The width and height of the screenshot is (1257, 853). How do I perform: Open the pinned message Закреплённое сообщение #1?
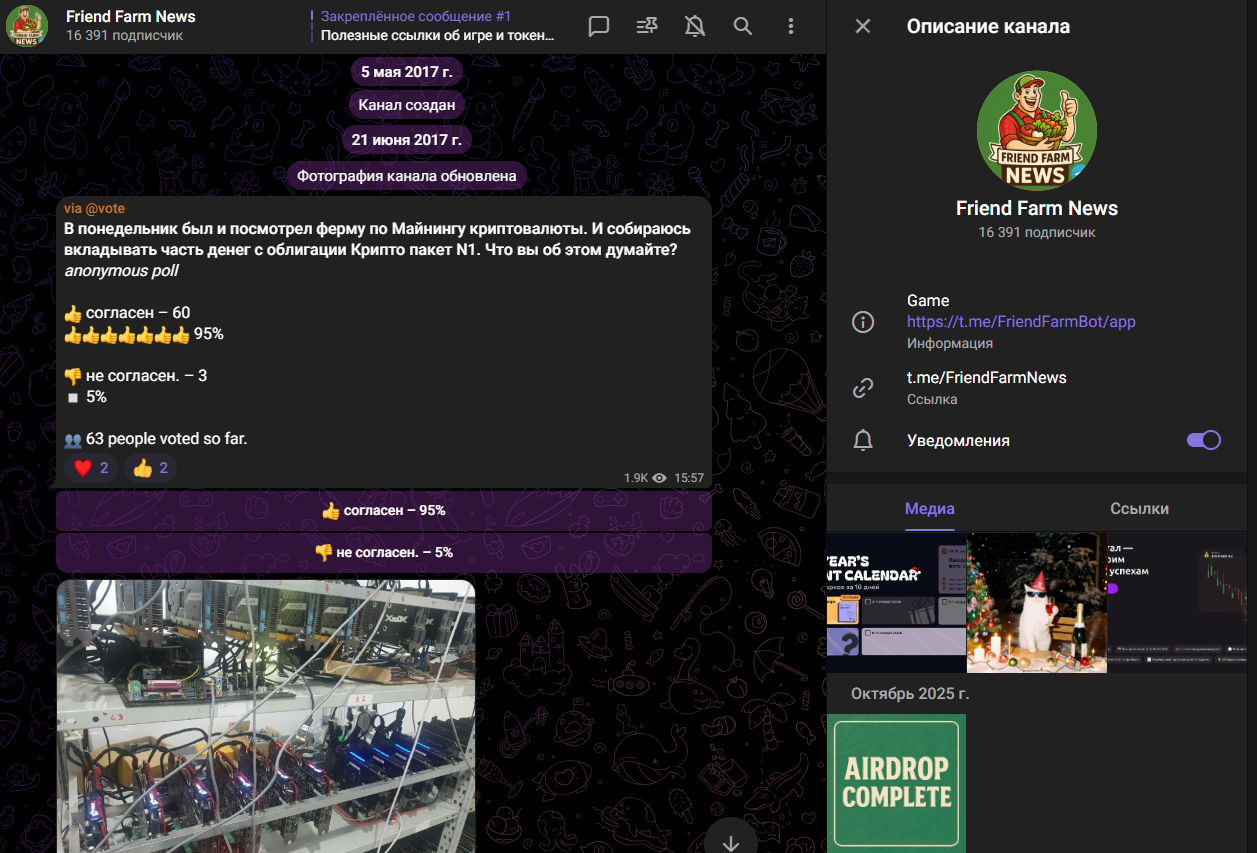tap(437, 26)
